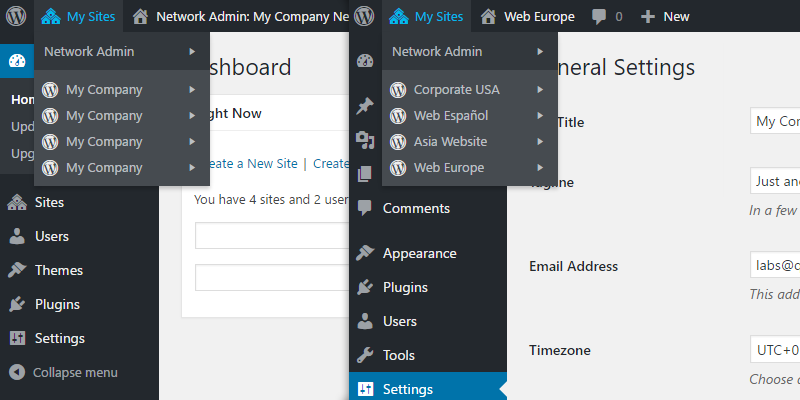
Task: Click the Tagline input field
Action: 775,181
